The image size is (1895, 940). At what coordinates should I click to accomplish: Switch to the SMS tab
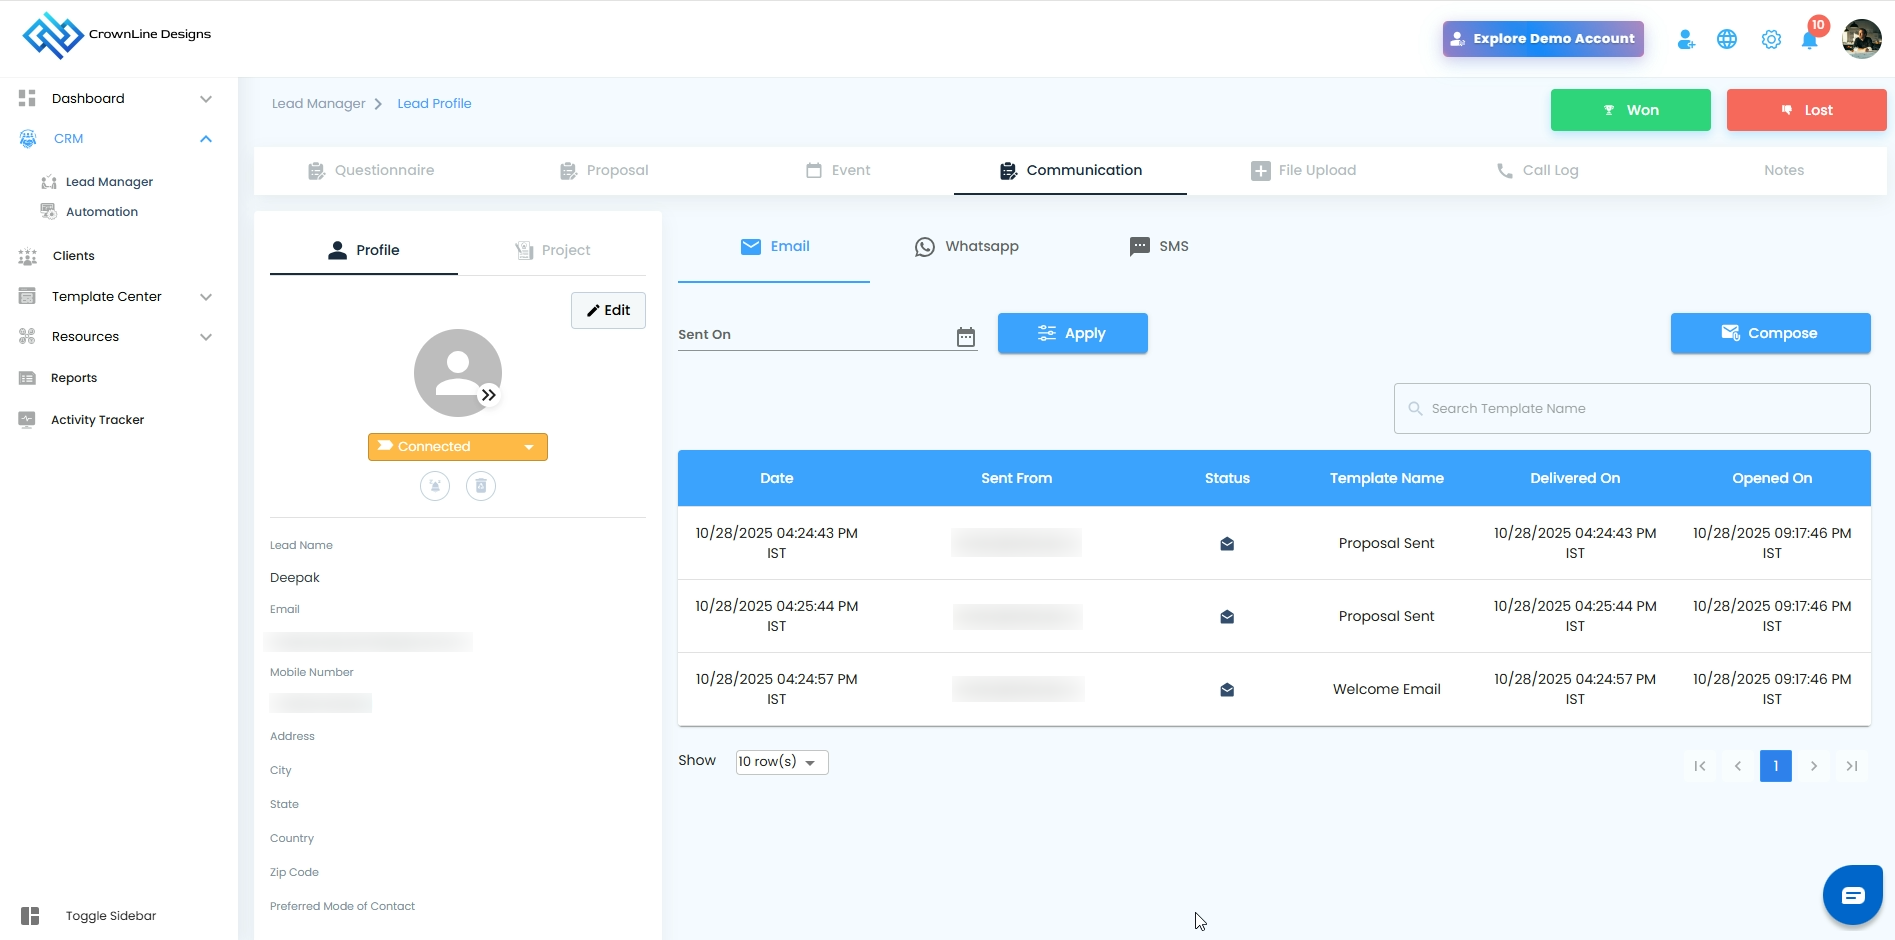tap(1158, 247)
